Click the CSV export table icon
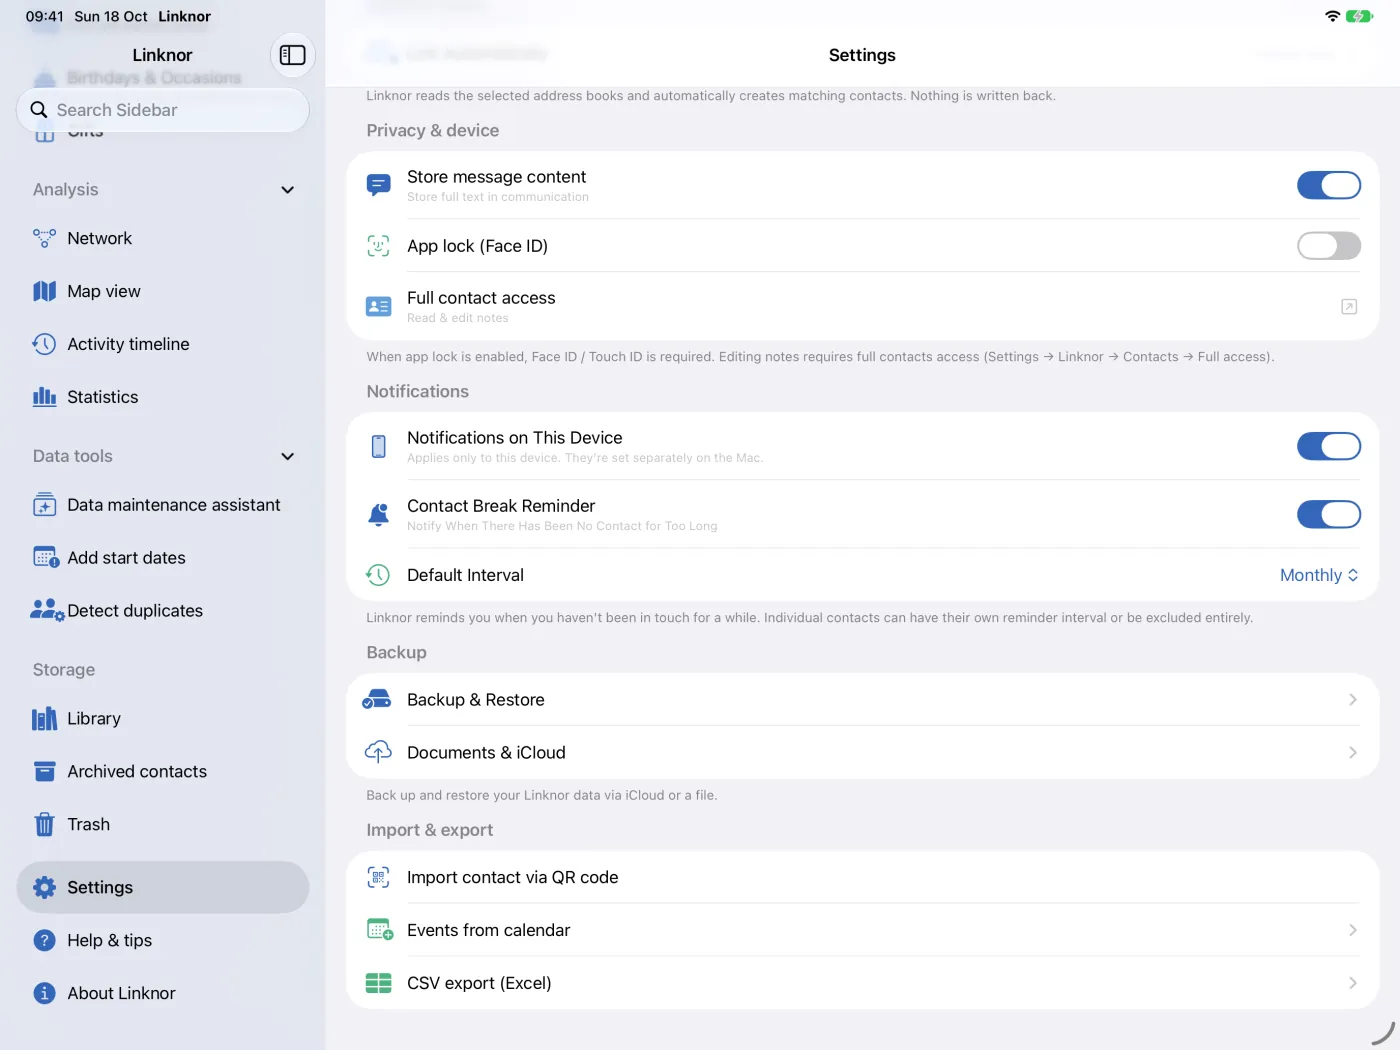 [378, 983]
